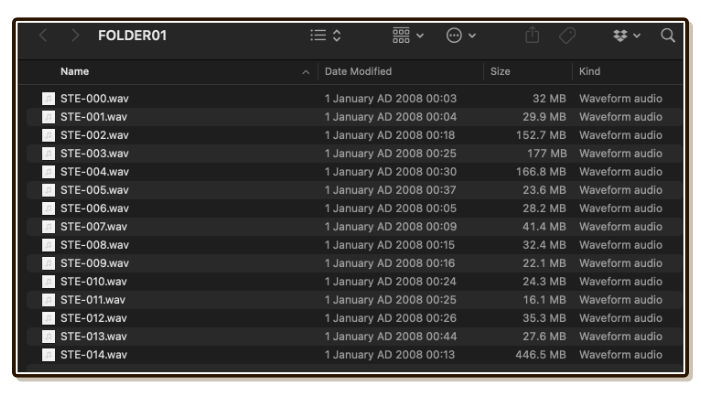Sort by the Kind column header

coord(589,71)
